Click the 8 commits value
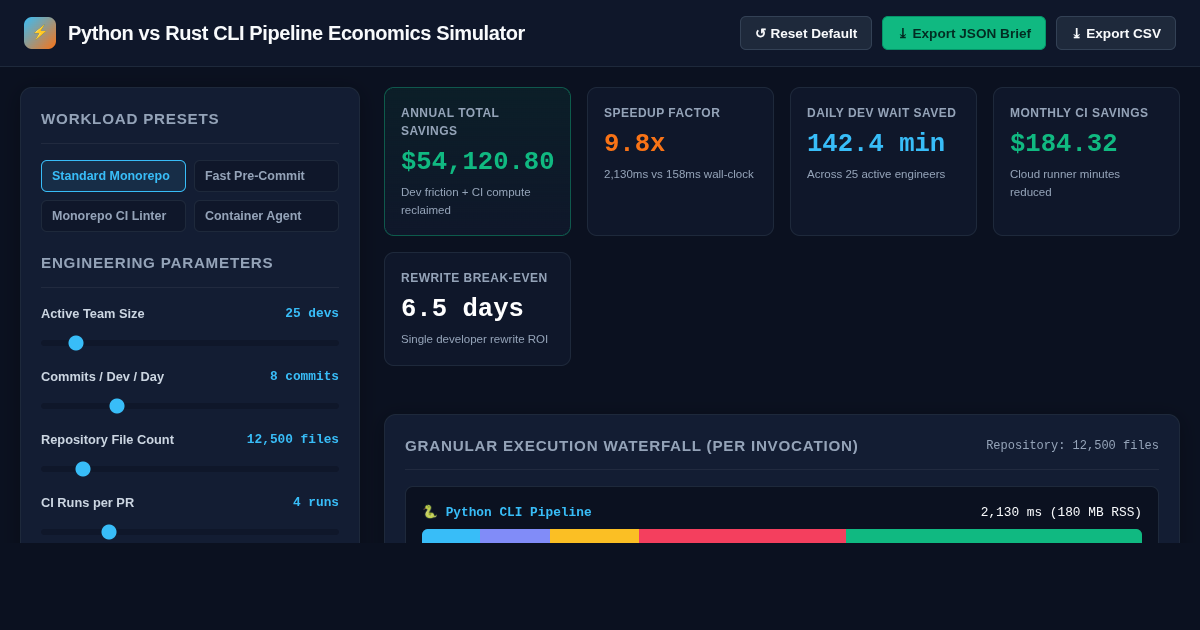The image size is (1200, 630). [304, 376]
